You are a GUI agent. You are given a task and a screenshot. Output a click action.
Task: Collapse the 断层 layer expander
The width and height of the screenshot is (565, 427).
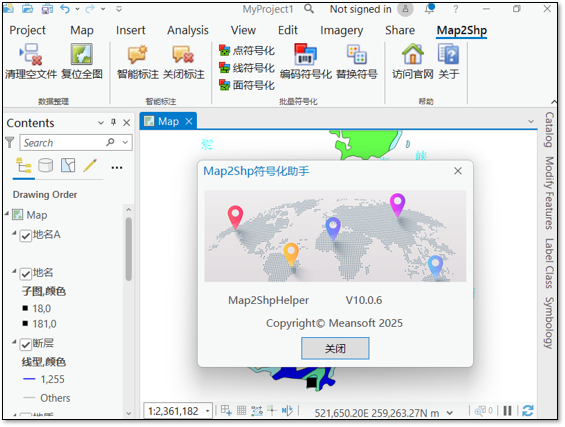(14, 342)
